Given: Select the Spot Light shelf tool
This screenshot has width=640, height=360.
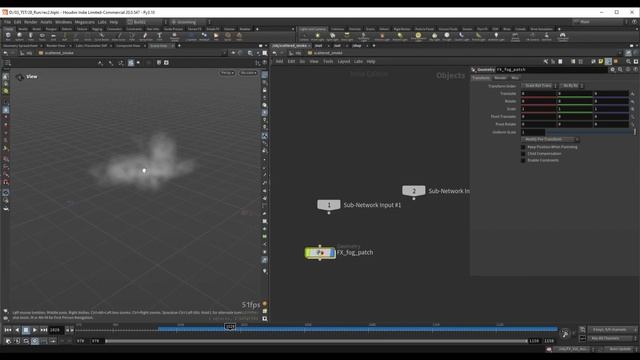Looking at the screenshot, I should point(332,37).
